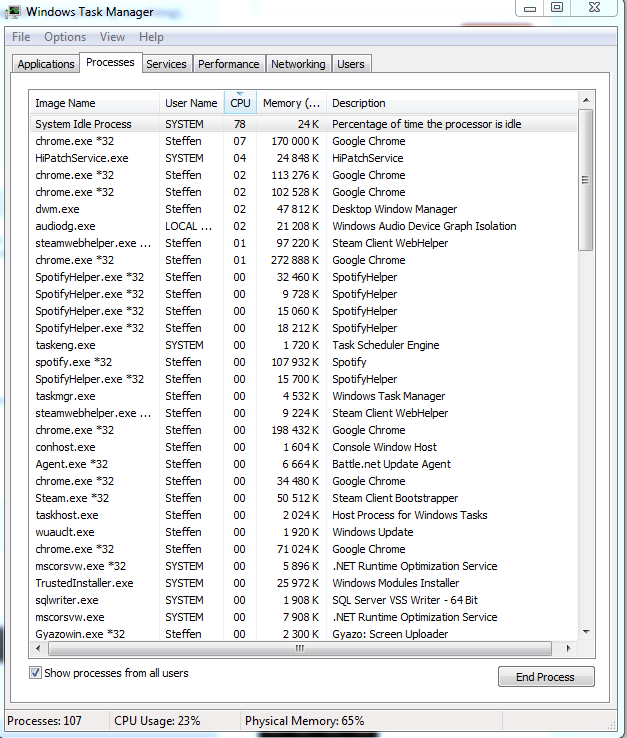Click the Battle.net Update Agent description
The width and height of the screenshot is (627, 738).
coord(391,464)
